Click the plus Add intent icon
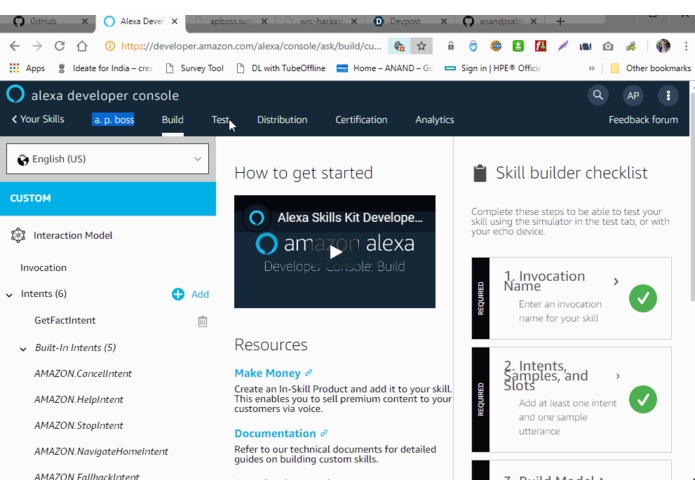This screenshot has height=494, width=695. 178,294
